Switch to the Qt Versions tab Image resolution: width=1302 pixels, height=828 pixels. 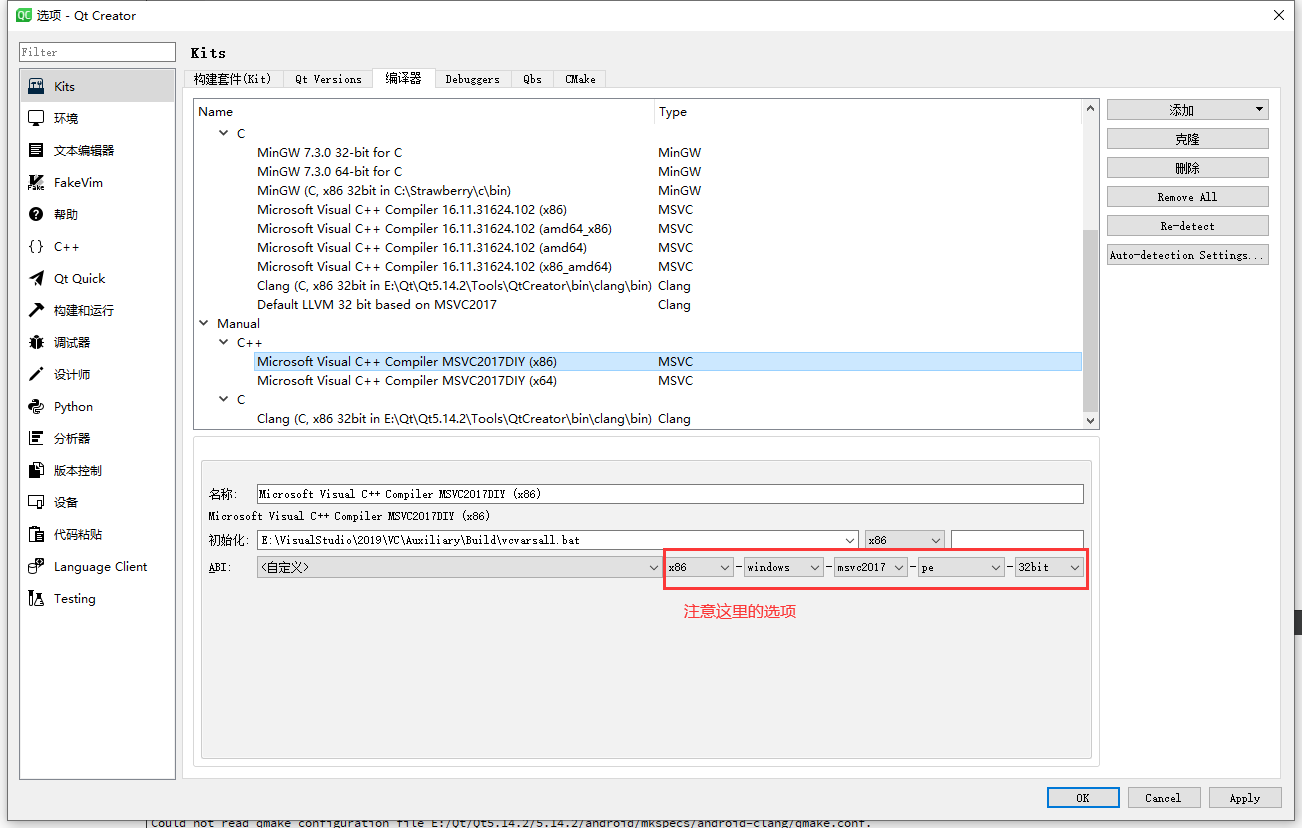coord(328,79)
